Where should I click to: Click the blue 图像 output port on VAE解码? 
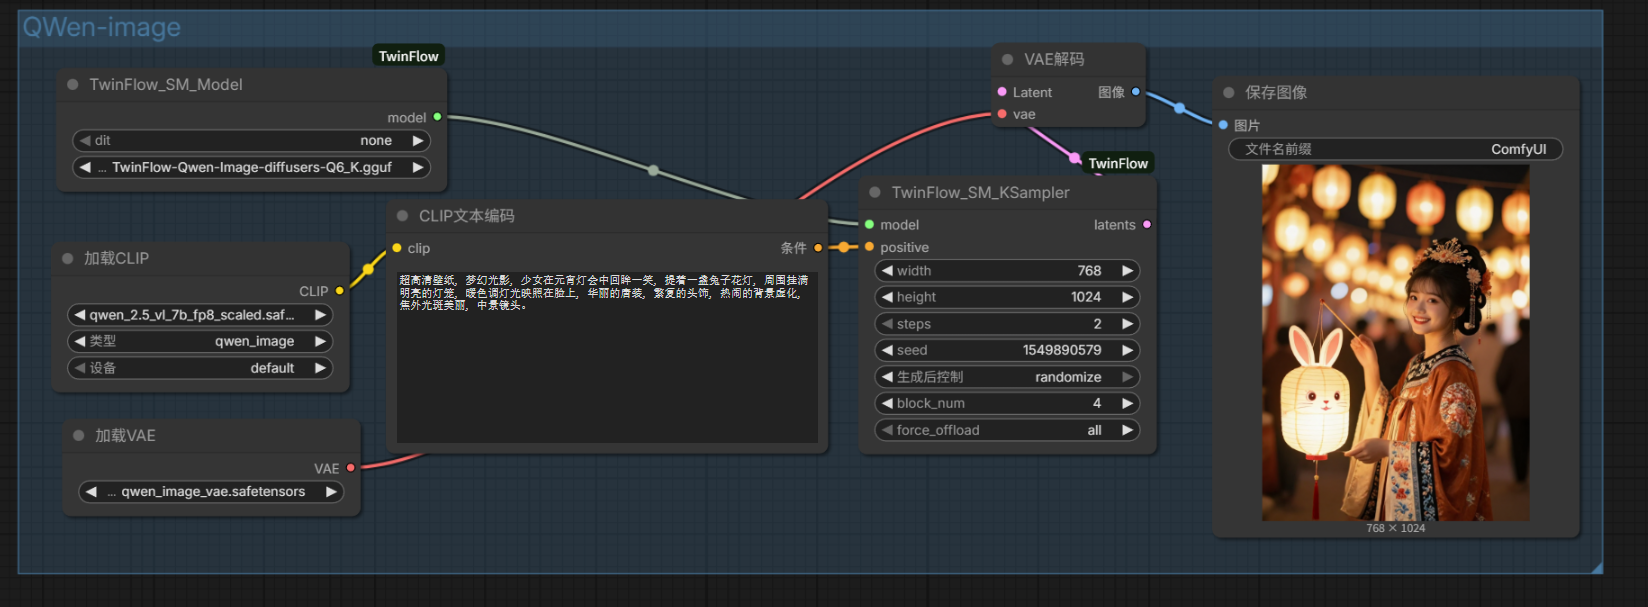pyautogui.click(x=1136, y=92)
